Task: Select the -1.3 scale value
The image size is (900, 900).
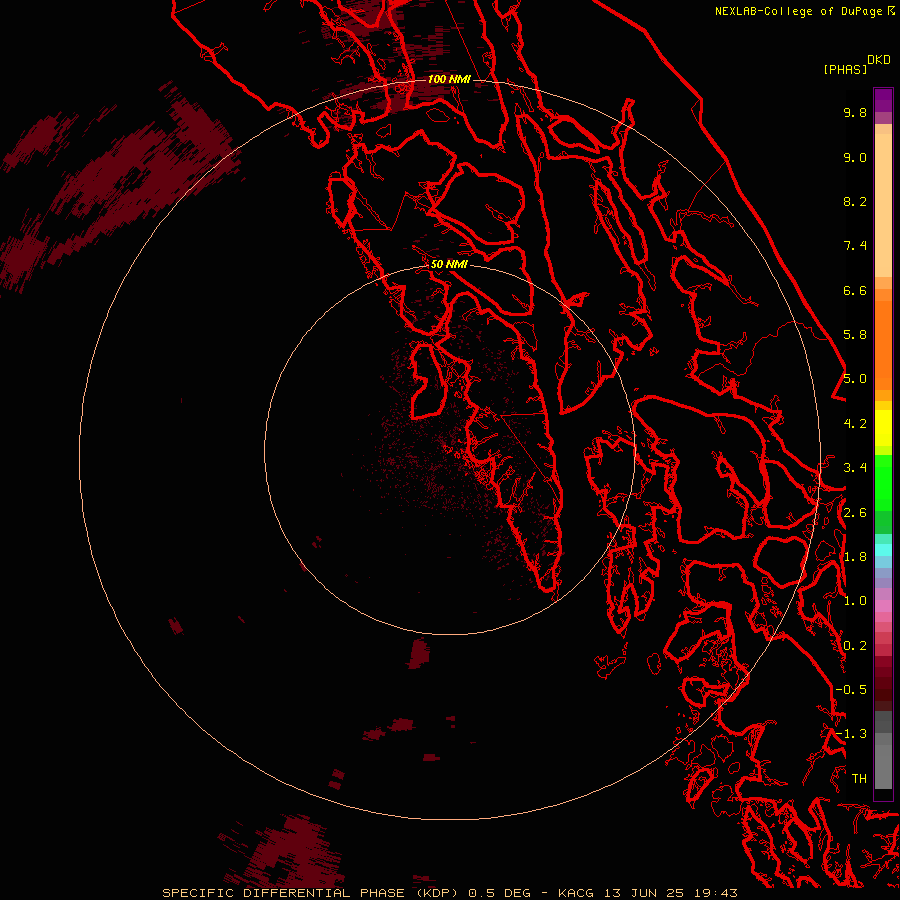Action: pos(851,734)
